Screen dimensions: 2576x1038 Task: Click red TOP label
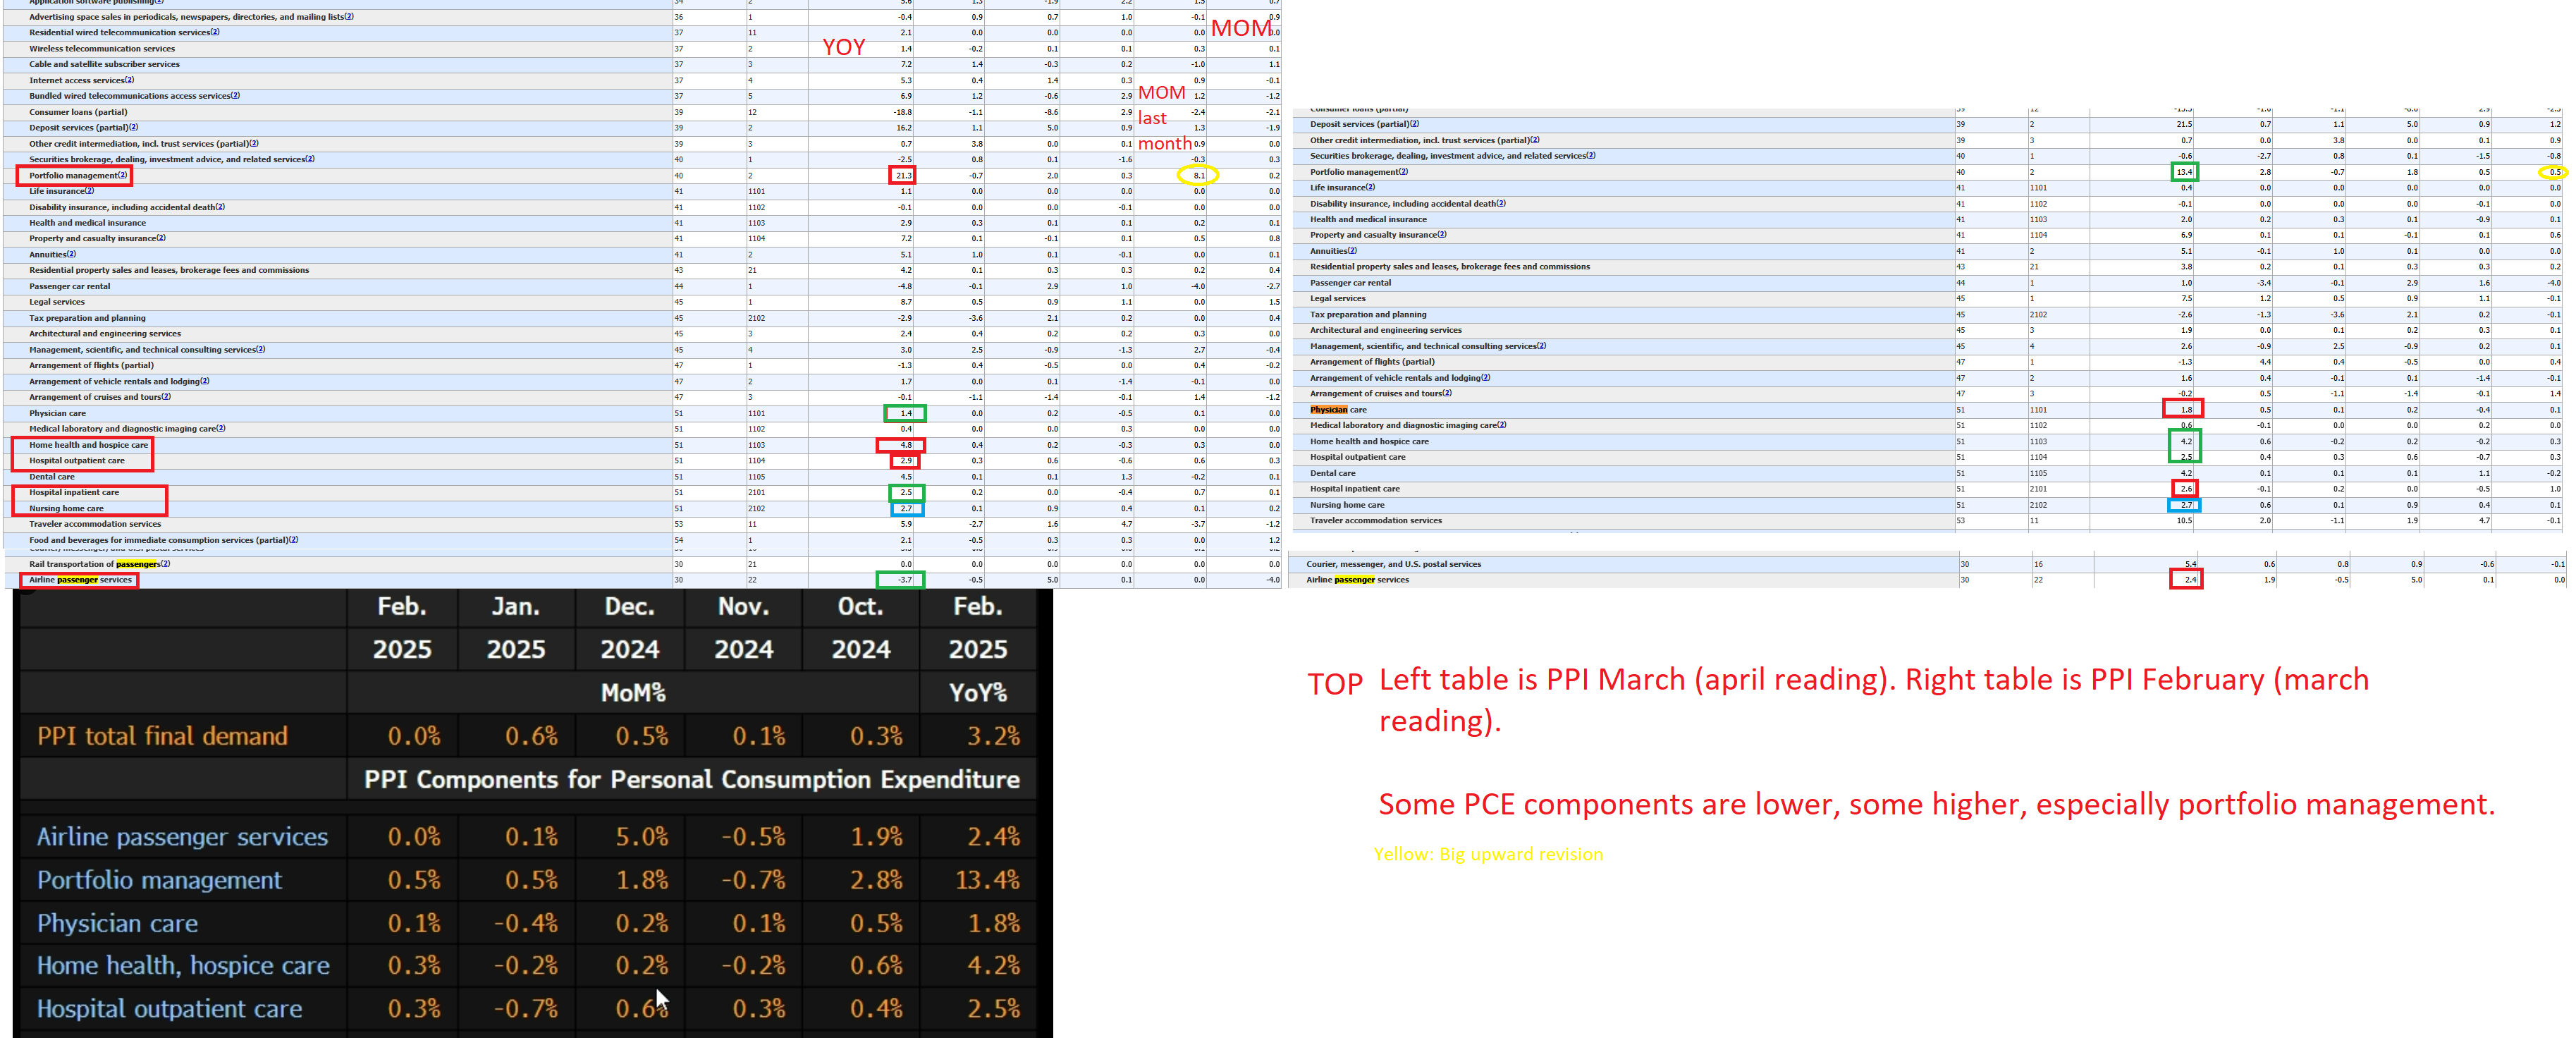1334,684
